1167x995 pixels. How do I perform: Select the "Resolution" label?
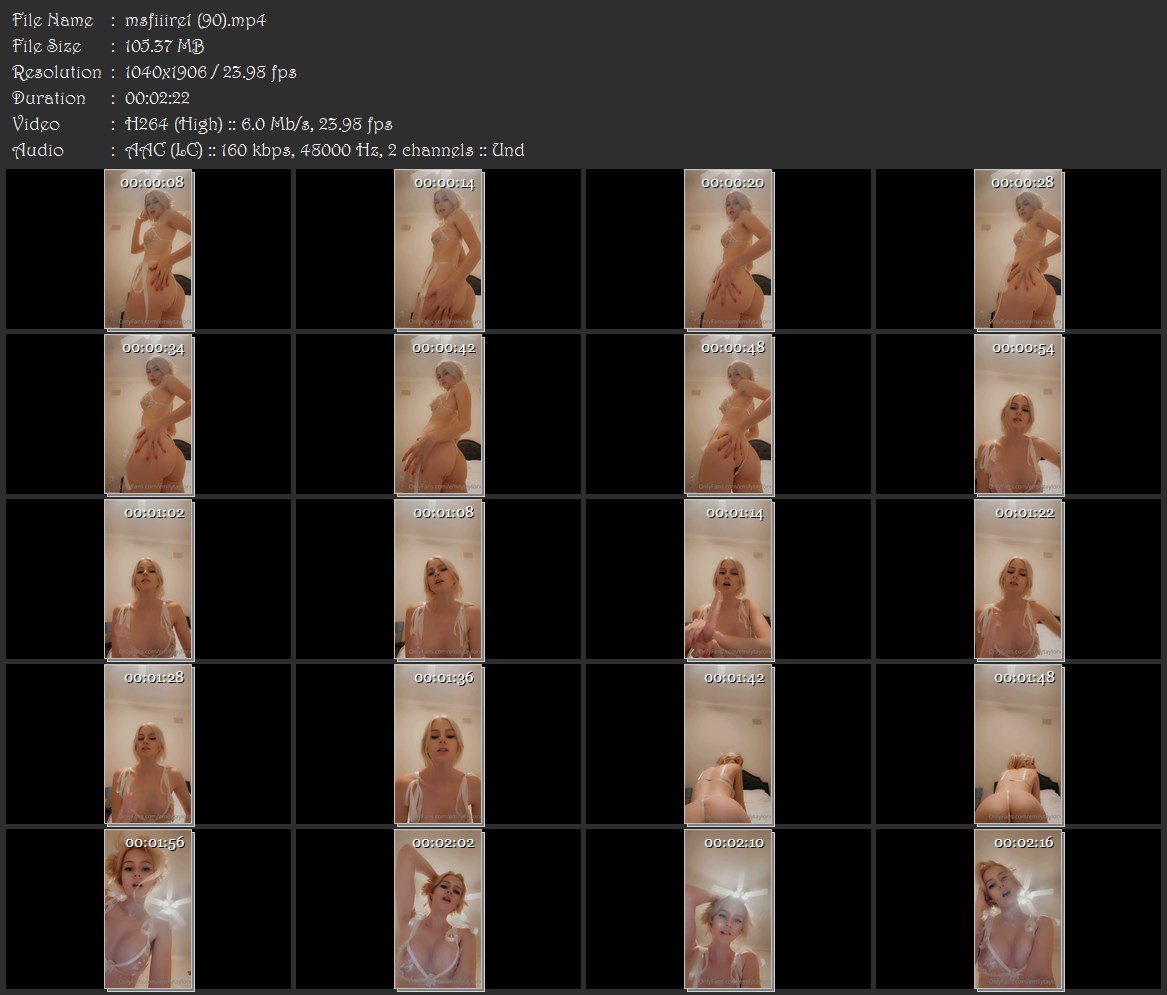(x=57, y=72)
